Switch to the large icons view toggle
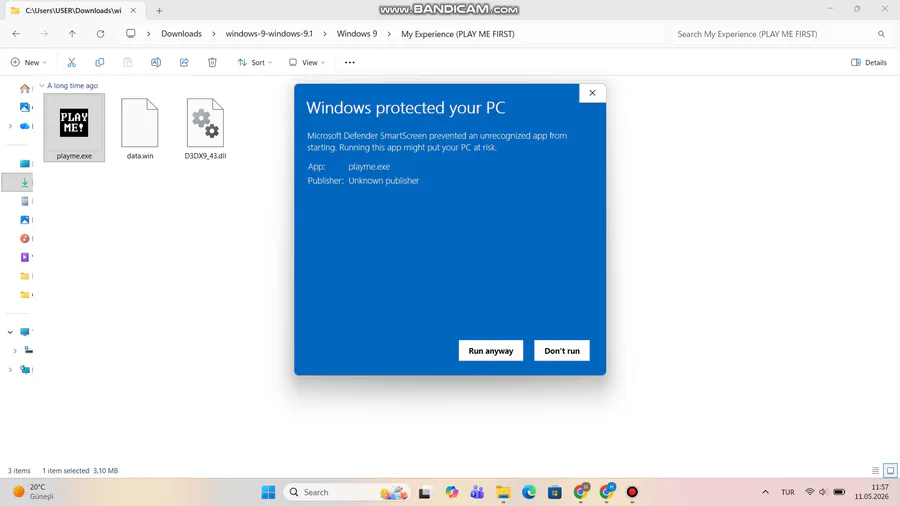Image resolution: width=900 pixels, height=506 pixels. pyautogui.click(x=890, y=470)
